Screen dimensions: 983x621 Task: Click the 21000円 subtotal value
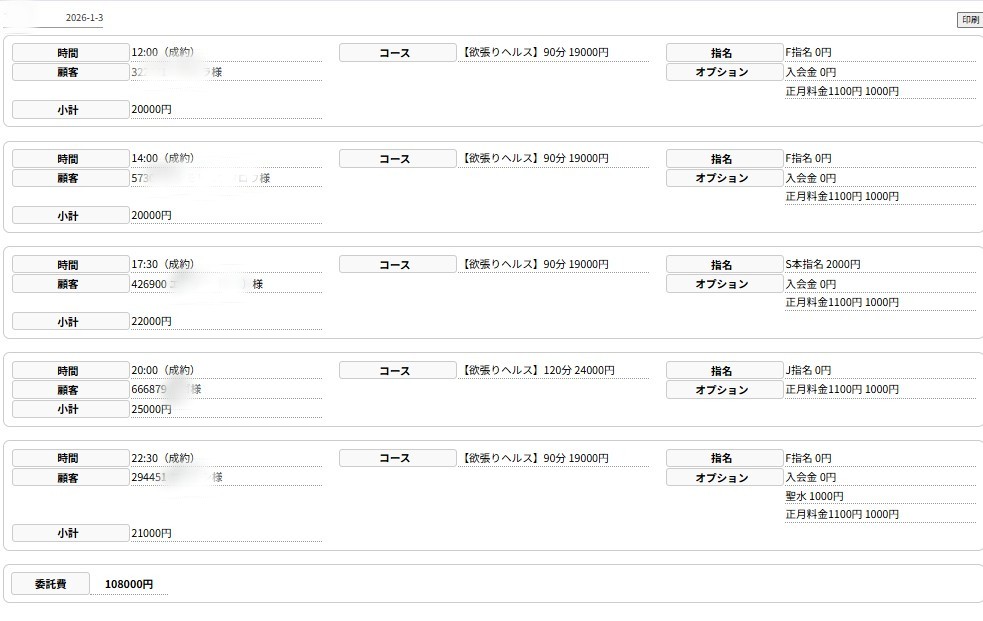click(151, 533)
